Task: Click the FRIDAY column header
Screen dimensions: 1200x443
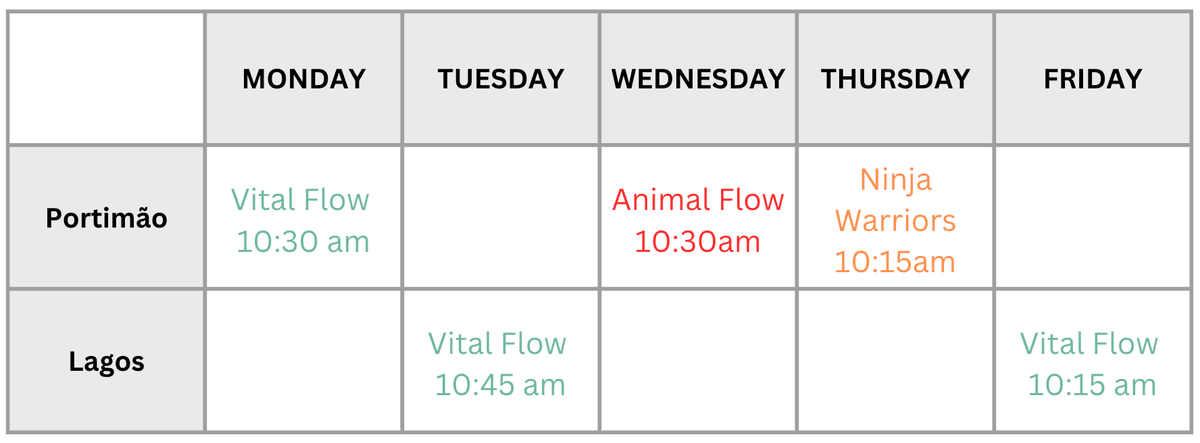Action: tap(1092, 79)
